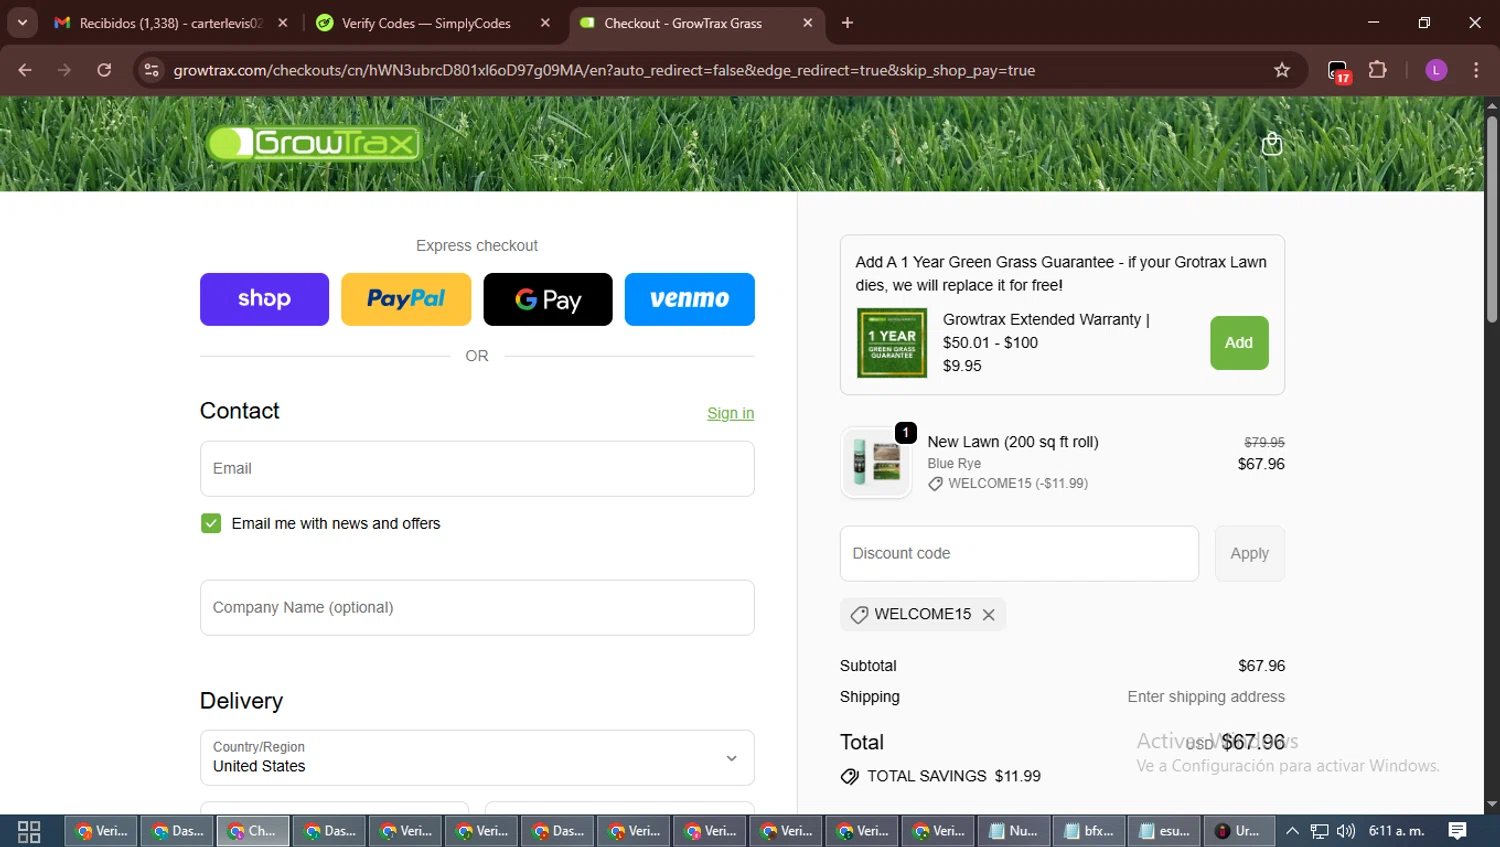
Task: Pay with PayPal express button
Action: pyautogui.click(x=406, y=299)
